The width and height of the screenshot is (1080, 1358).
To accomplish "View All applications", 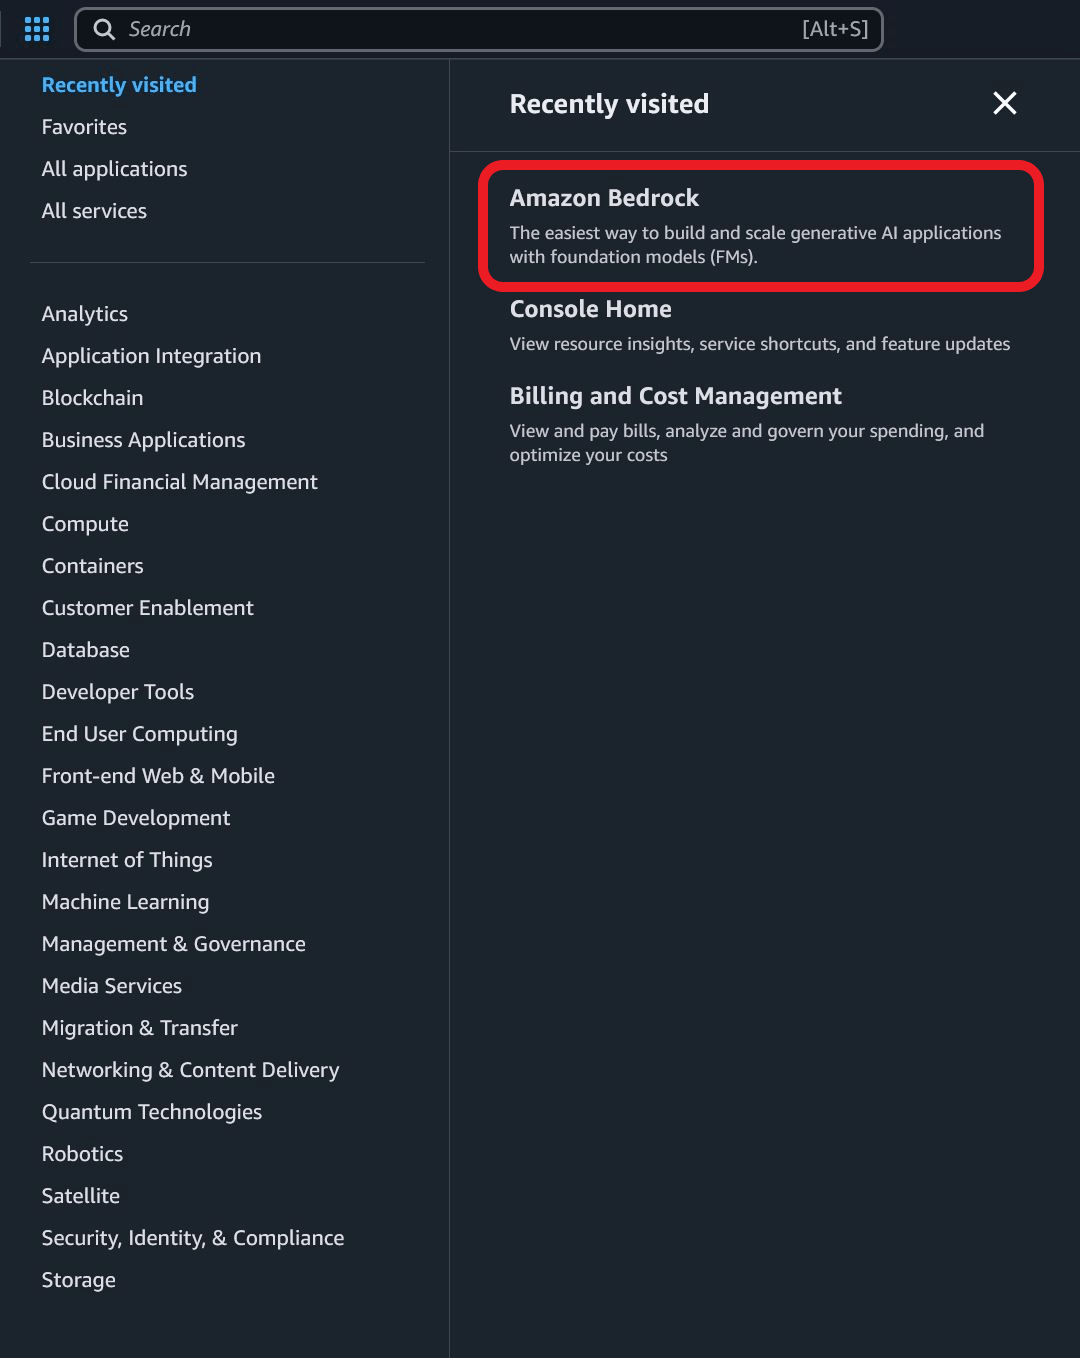I will point(114,169).
